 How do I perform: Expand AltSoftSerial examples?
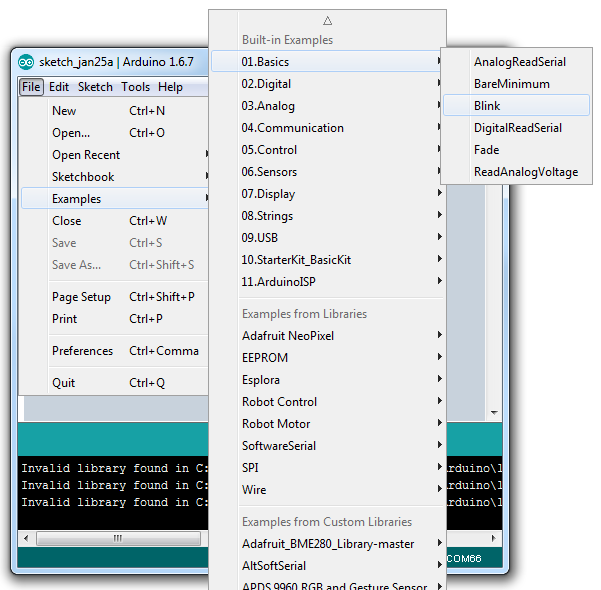pyautogui.click(x=327, y=565)
